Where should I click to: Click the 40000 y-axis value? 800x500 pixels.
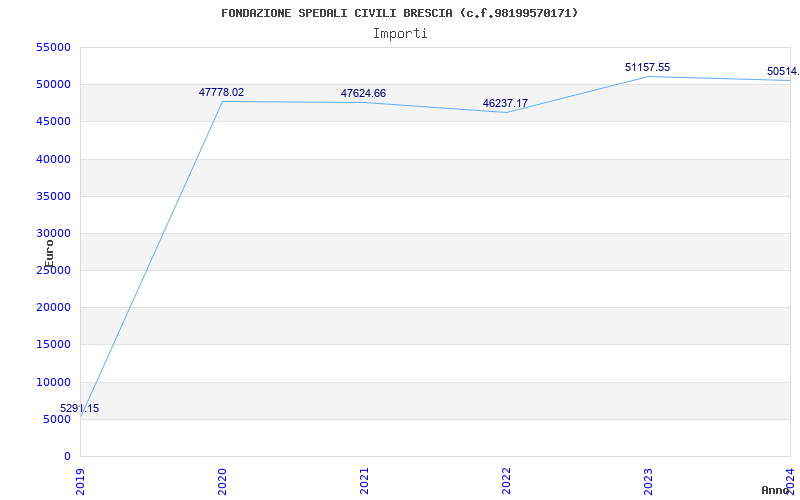click(54, 159)
